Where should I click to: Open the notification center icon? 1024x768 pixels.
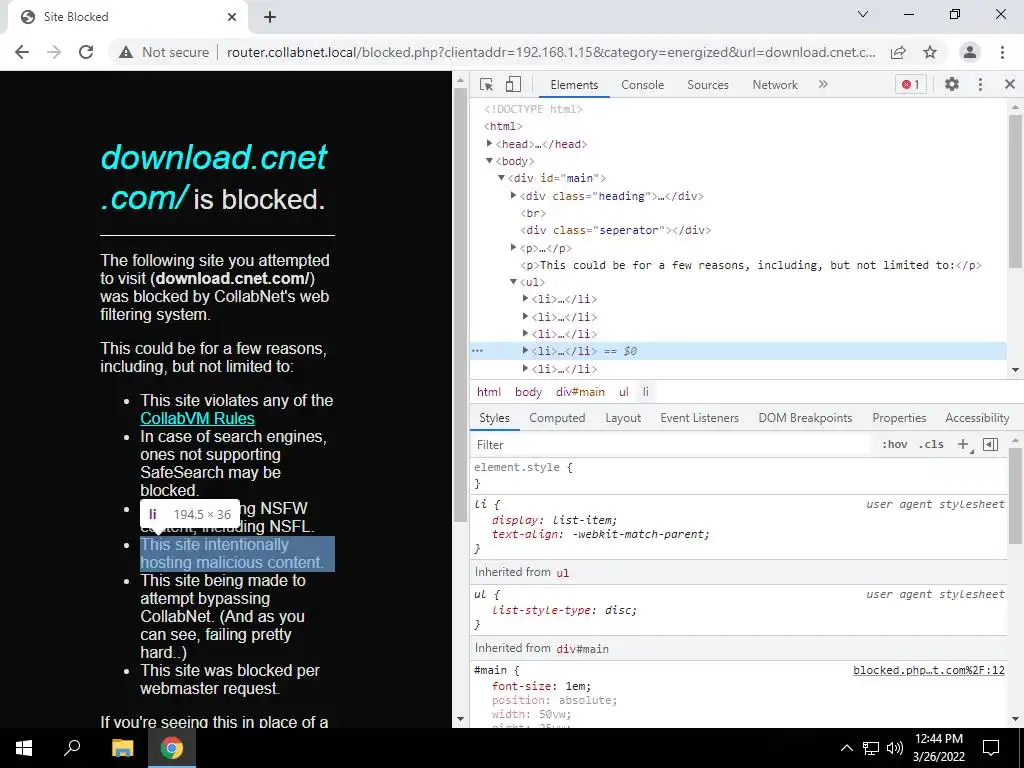point(991,748)
